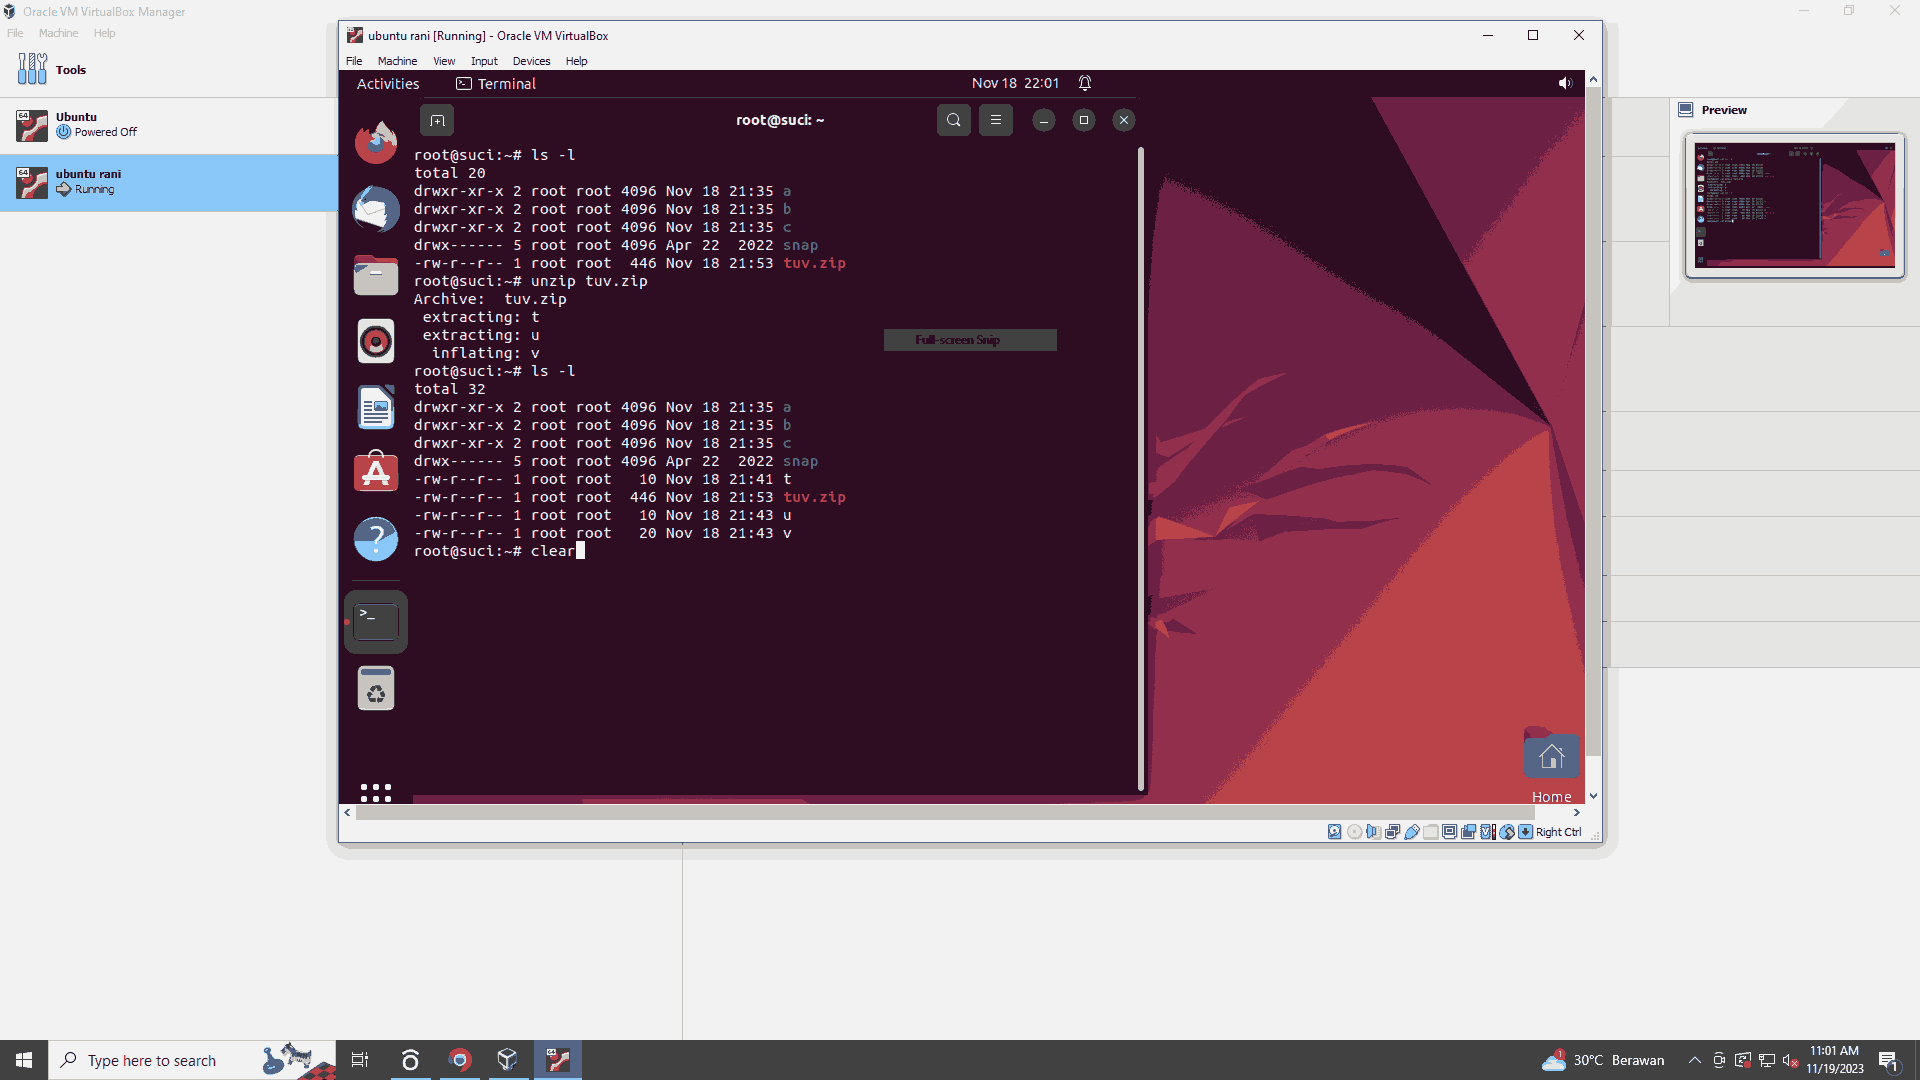Open Help menu in VirtualBox Manager

click(x=104, y=33)
